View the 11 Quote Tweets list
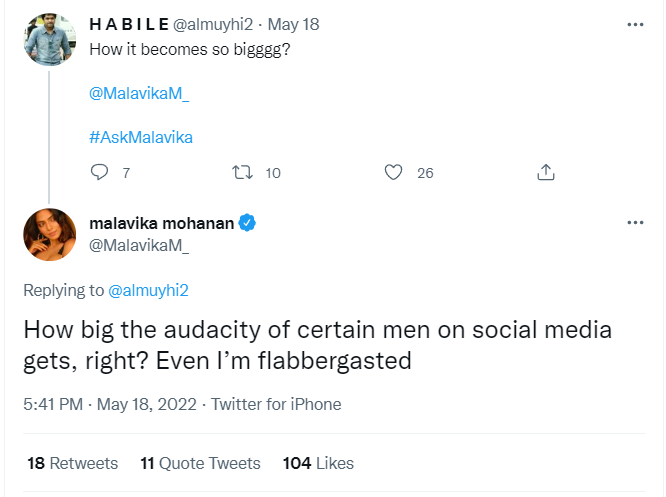The height and width of the screenshot is (497, 666). click(x=200, y=463)
